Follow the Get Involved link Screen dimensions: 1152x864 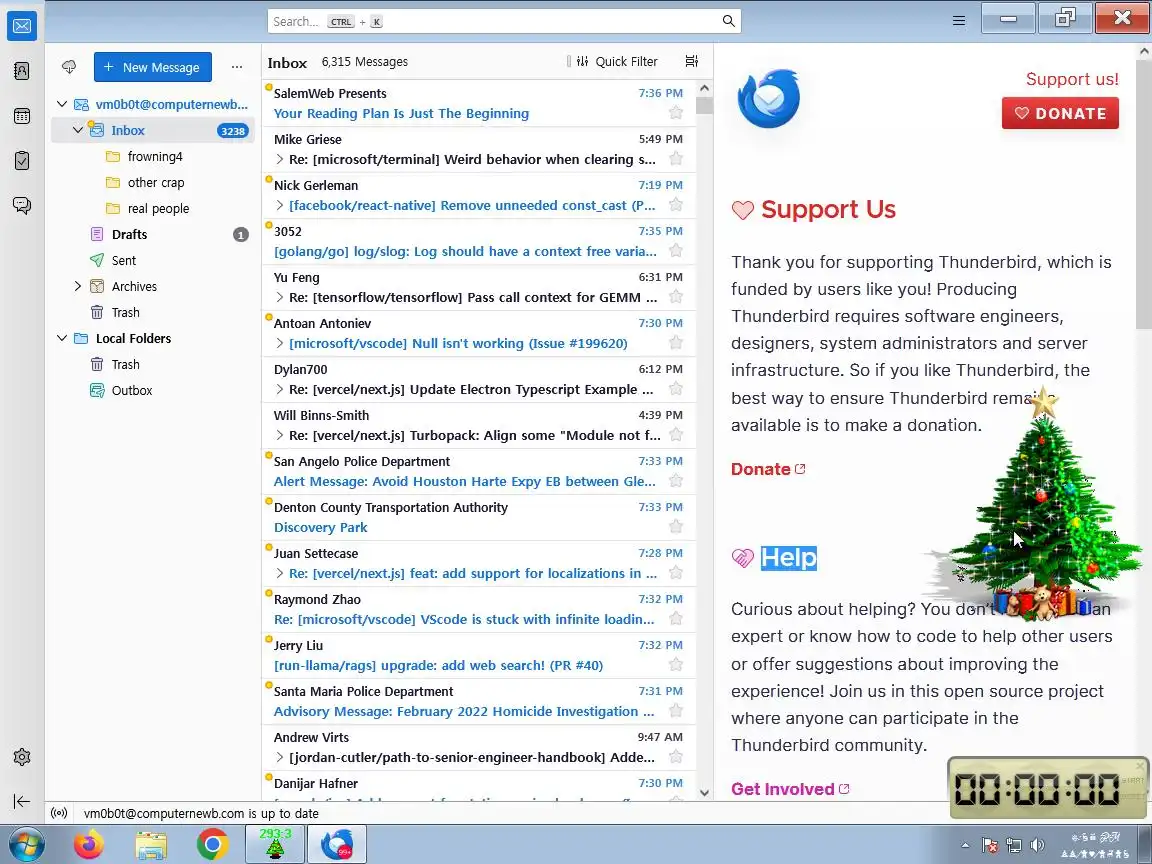coord(790,789)
